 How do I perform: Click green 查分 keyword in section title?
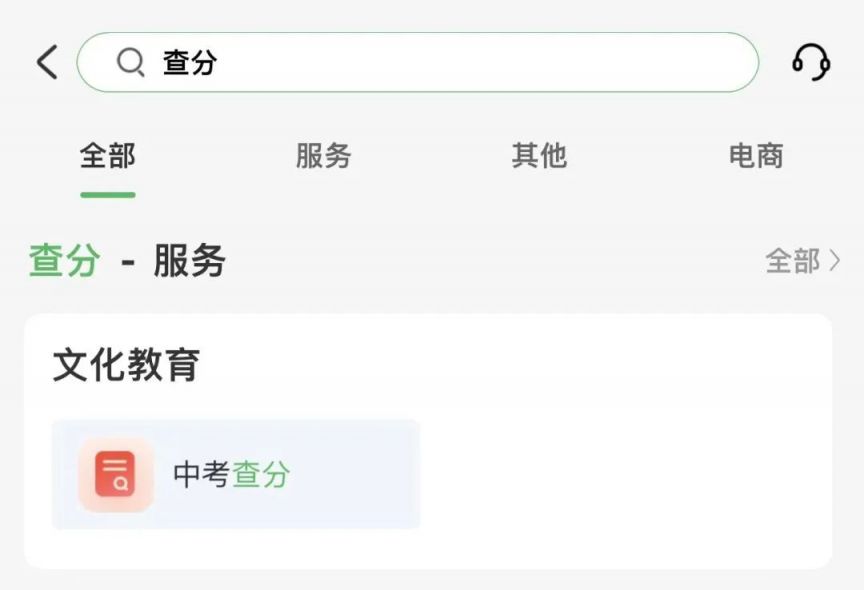tap(65, 261)
